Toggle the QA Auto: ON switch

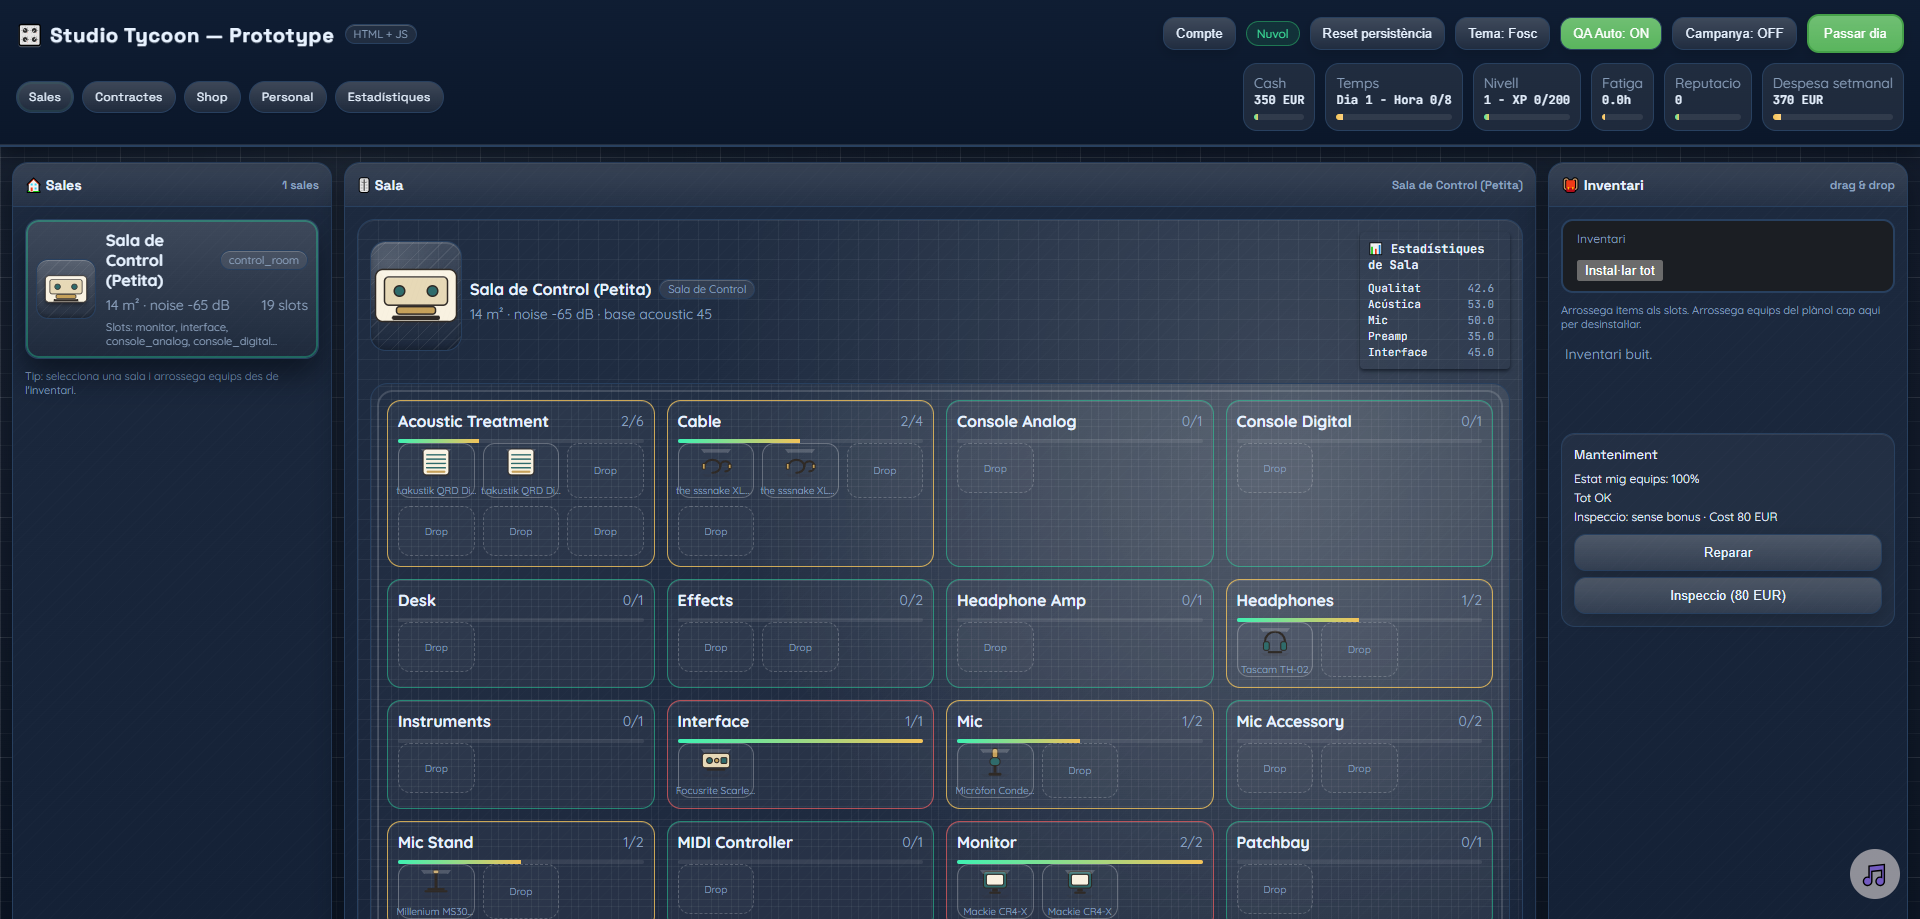pos(1610,34)
